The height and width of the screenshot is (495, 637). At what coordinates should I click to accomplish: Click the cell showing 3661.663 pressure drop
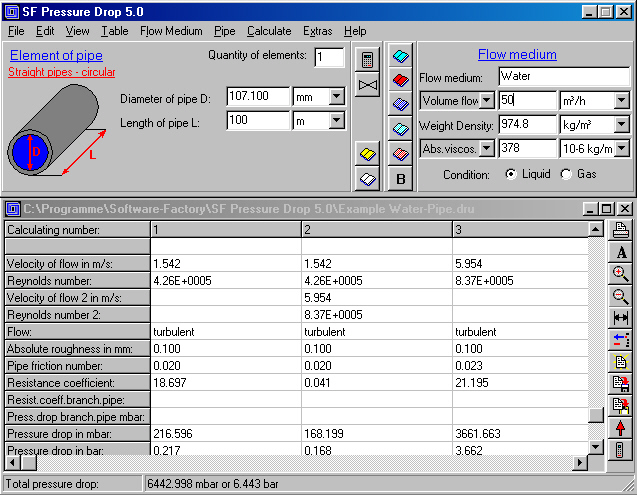tap(520, 434)
